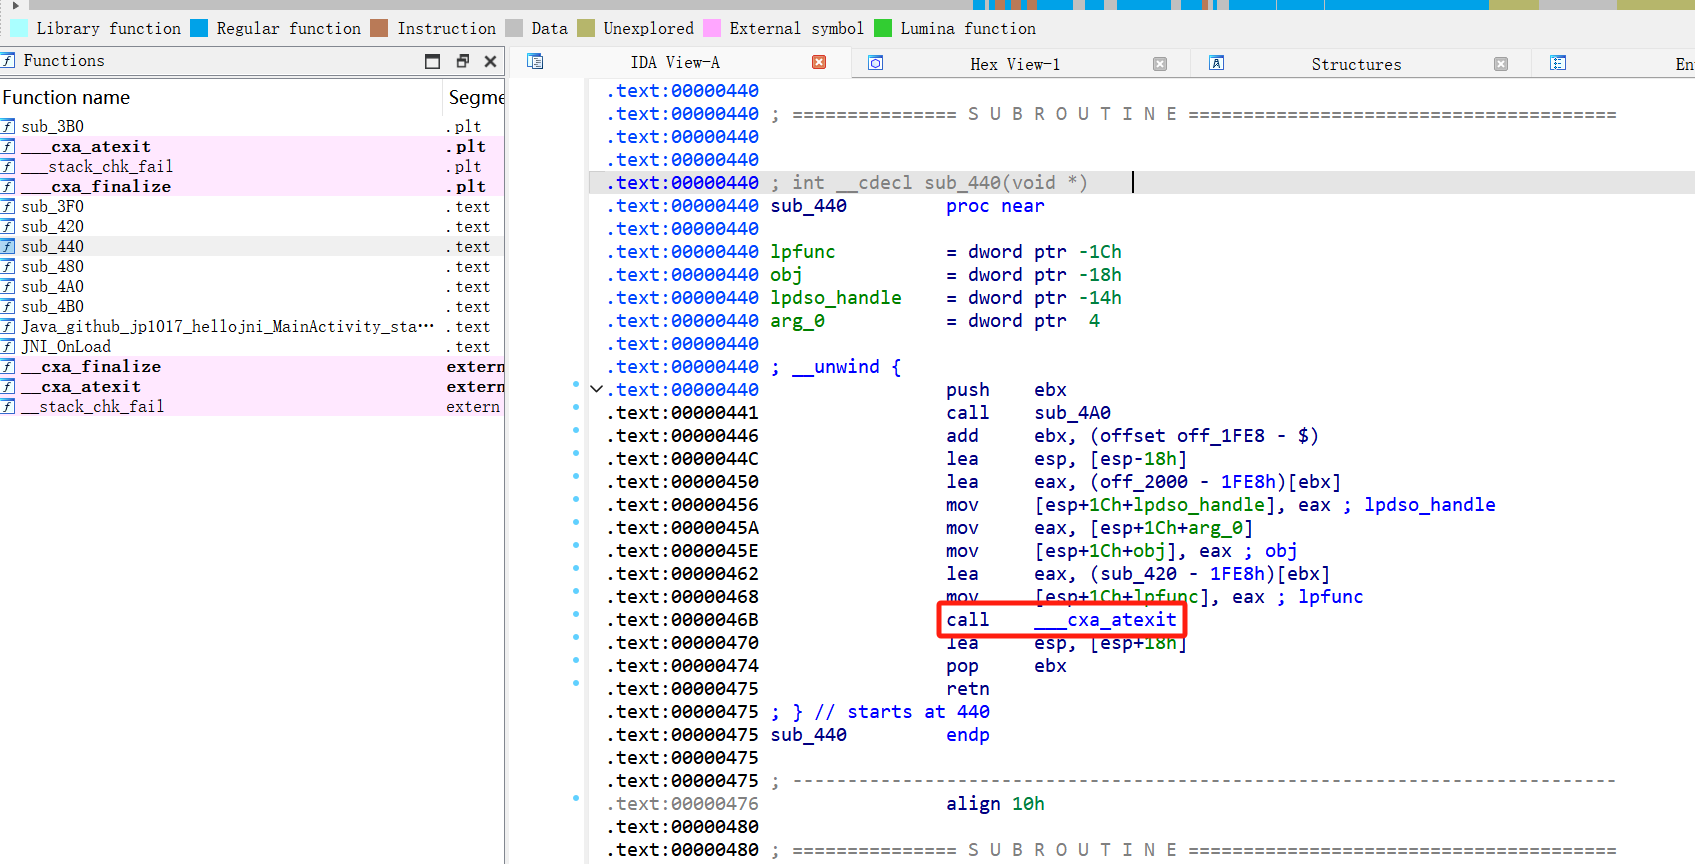Image resolution: width=1695 pixels, height=864 pixels.
Task: Click the IDA View-A tab icon
Action: tap(535, 62)
